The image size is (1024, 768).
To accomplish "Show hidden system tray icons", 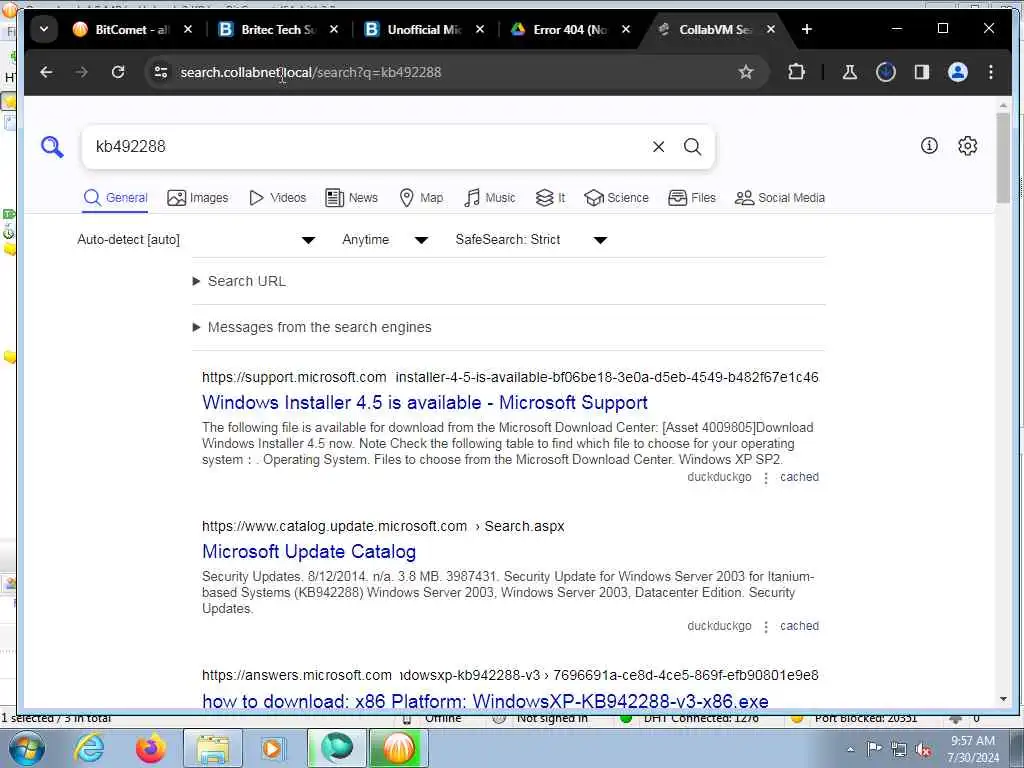I will 850,749.
